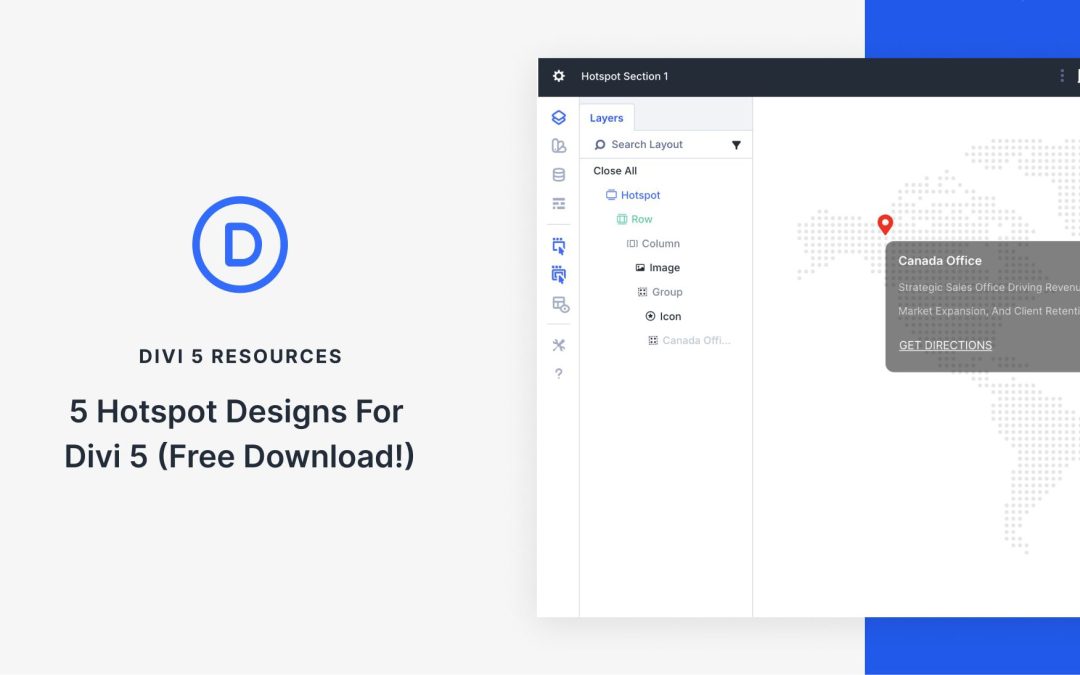1080x675 pixels.
Task: Click the wrench tools icon in sidebar
Action: click(559, 345)
